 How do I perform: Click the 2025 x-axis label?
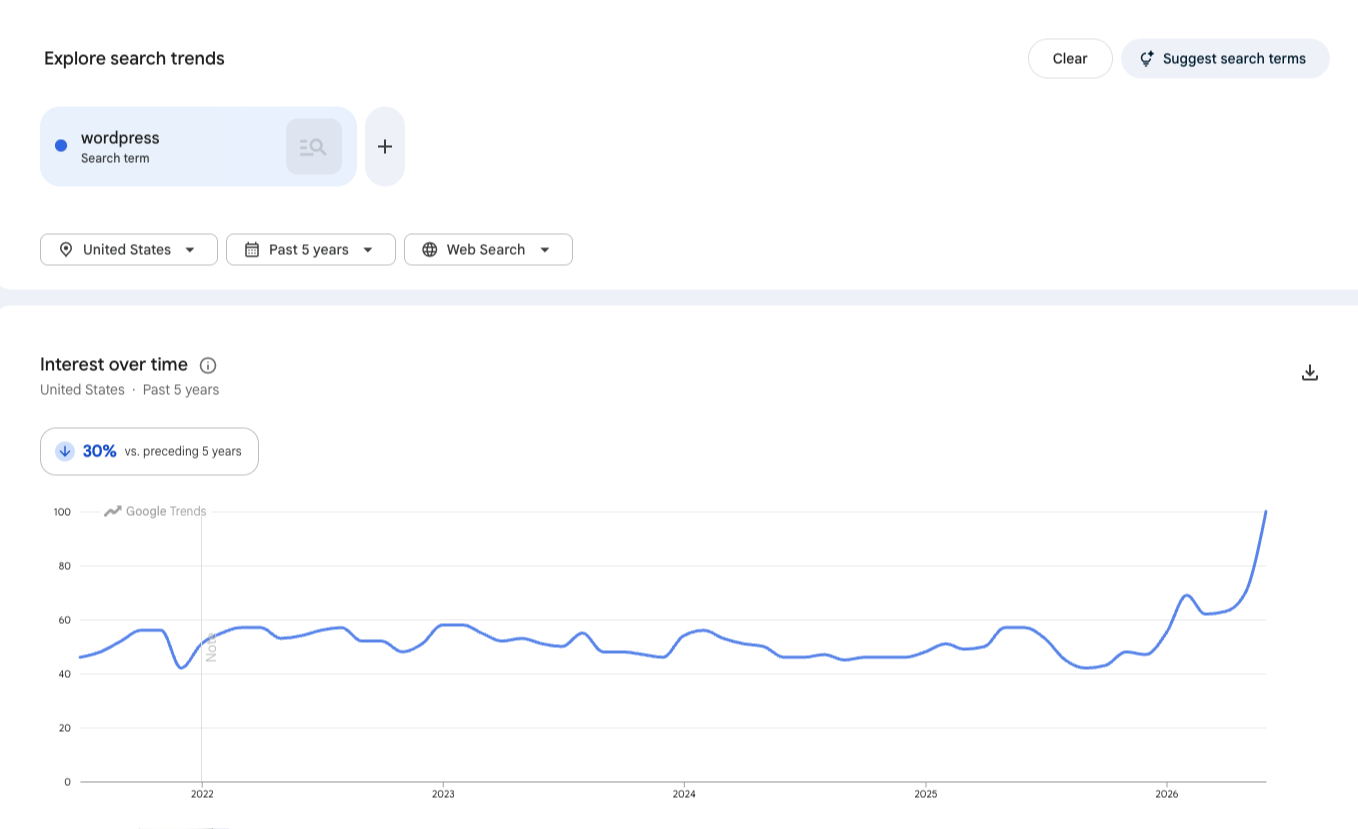pyautogui.click(x=926, y=795)
